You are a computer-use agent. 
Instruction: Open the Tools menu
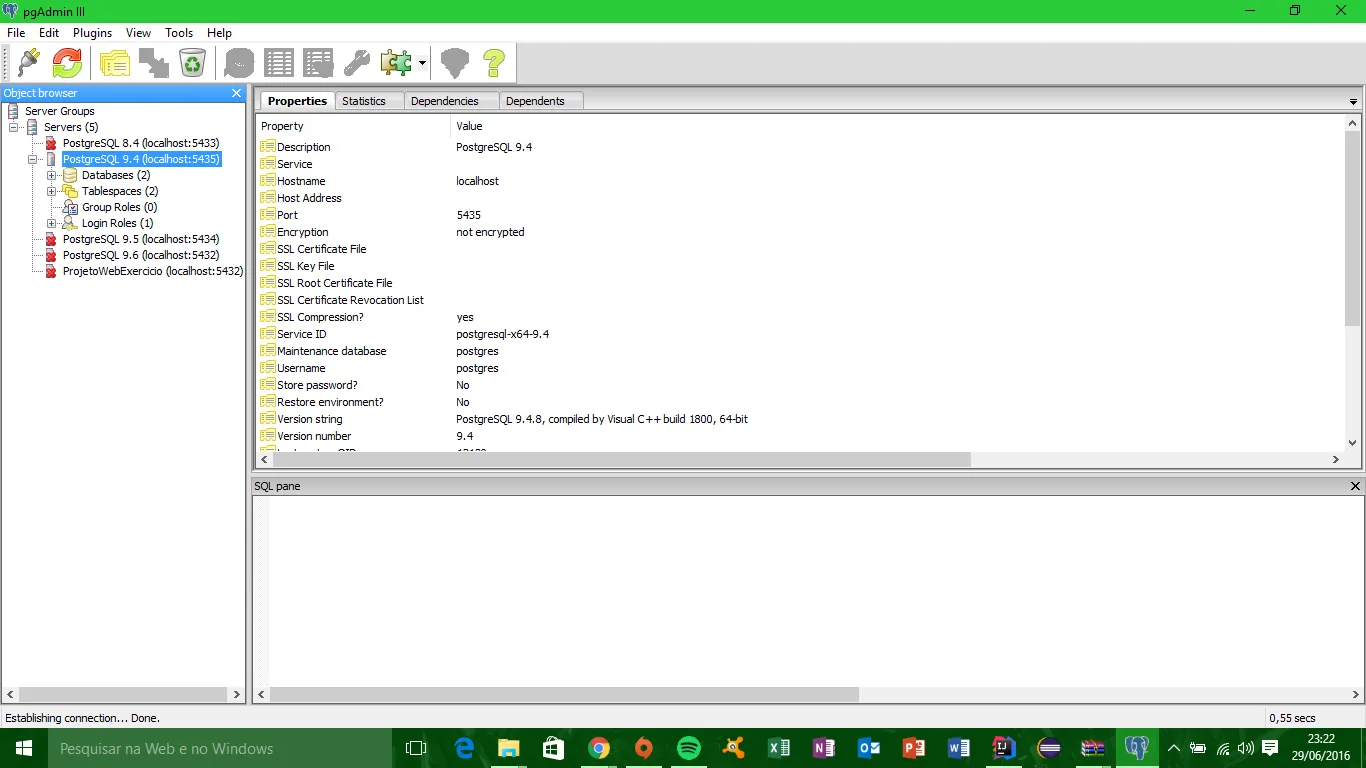click(x=179, y=33)
